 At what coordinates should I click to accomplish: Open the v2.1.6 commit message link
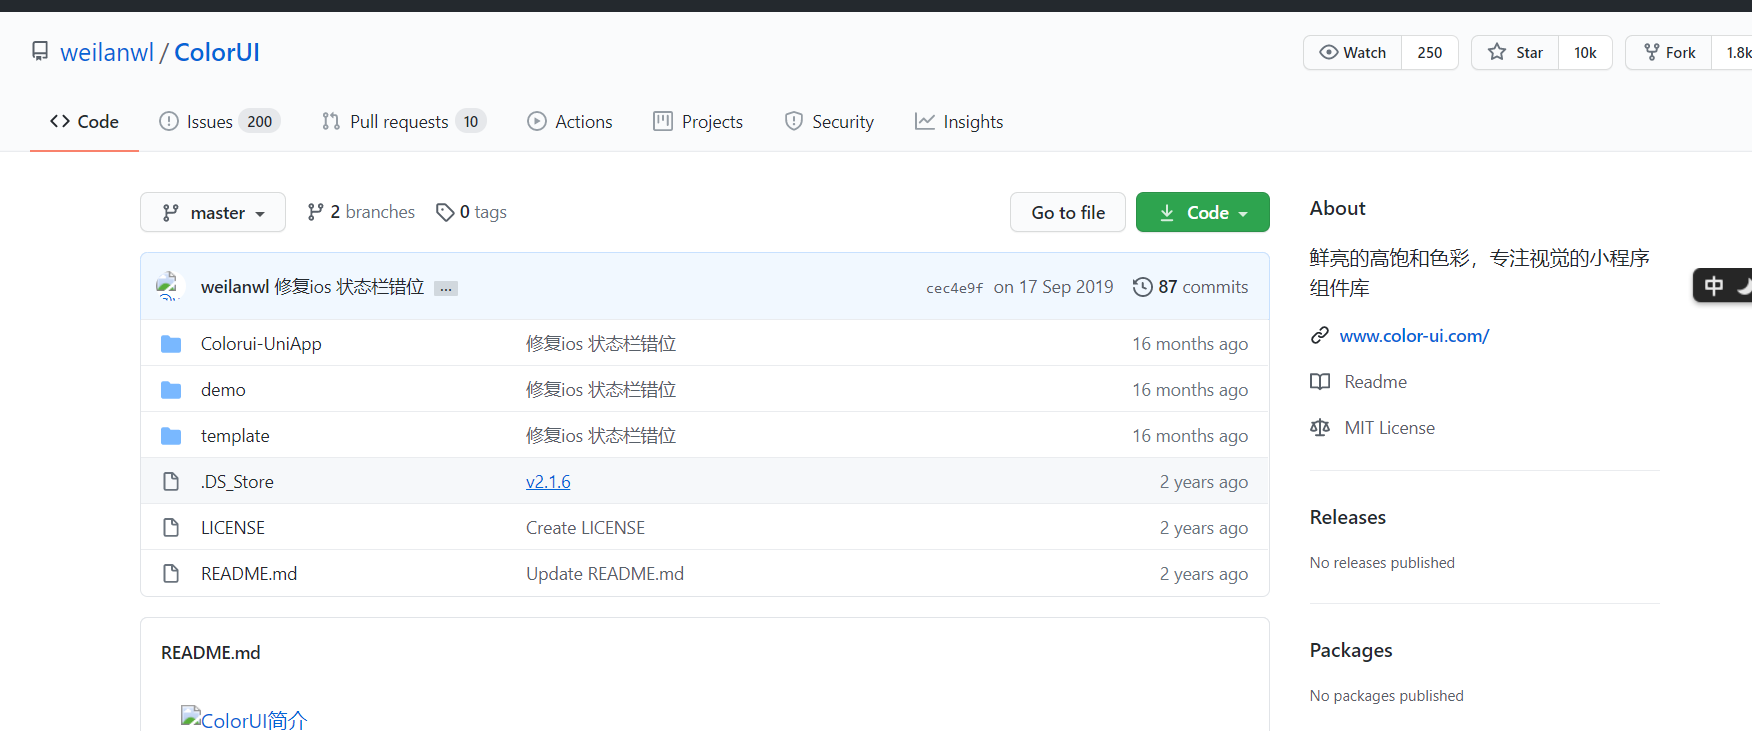click(x=548, y=482)
